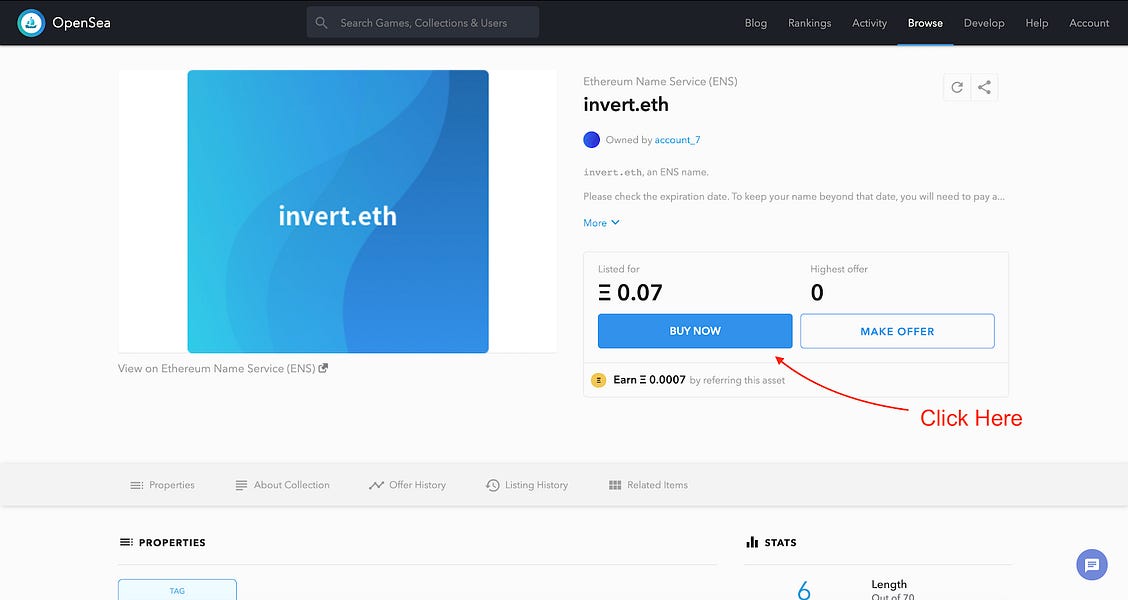Click the blue owner avatar circle
The image size is (1128, 600).
pyautogui.click(x=591, y=140)
